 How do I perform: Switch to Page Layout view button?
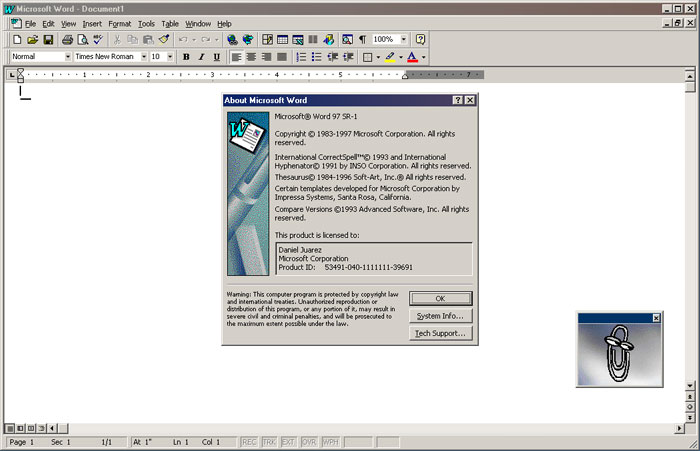pos(31,428)
